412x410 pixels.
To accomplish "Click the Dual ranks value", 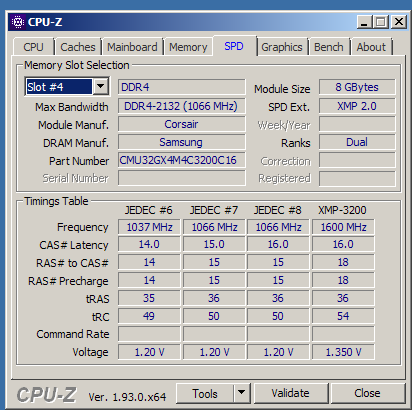I will coord(357,142).
